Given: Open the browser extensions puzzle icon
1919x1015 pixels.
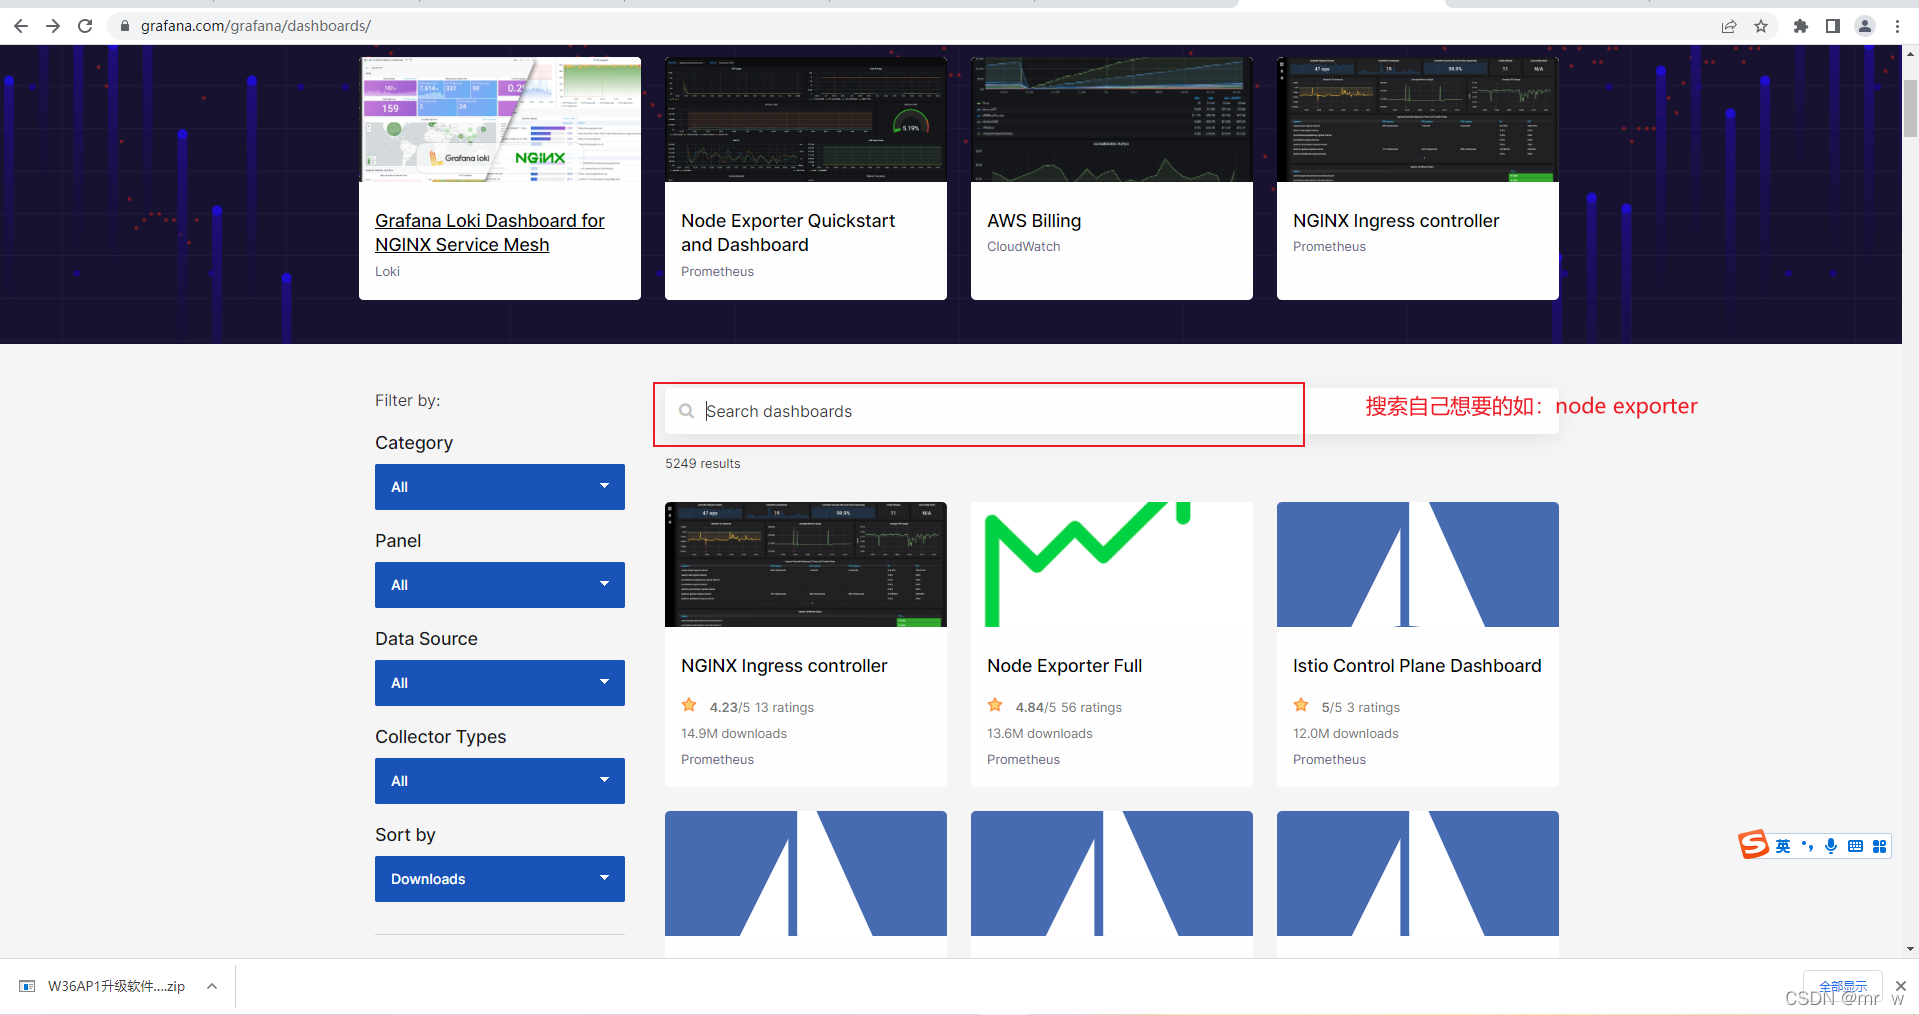Looking at the screenshot, I should coord(1800,26).
